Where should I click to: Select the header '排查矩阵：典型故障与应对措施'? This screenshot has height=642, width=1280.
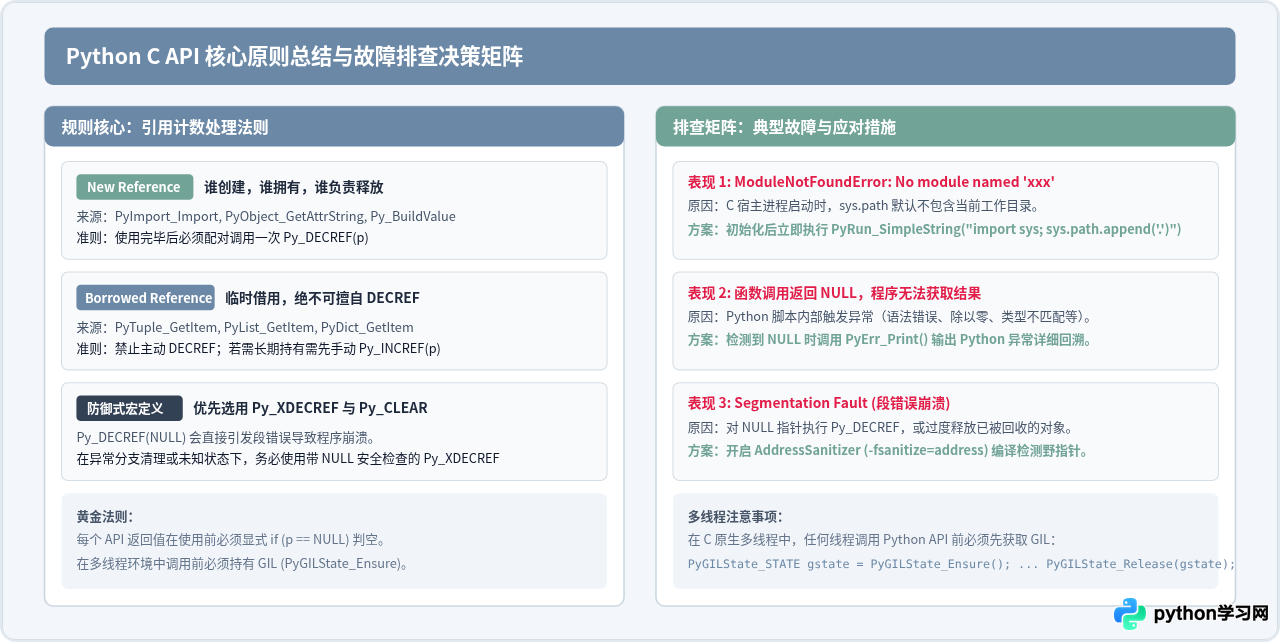click(x=784, y=127)
